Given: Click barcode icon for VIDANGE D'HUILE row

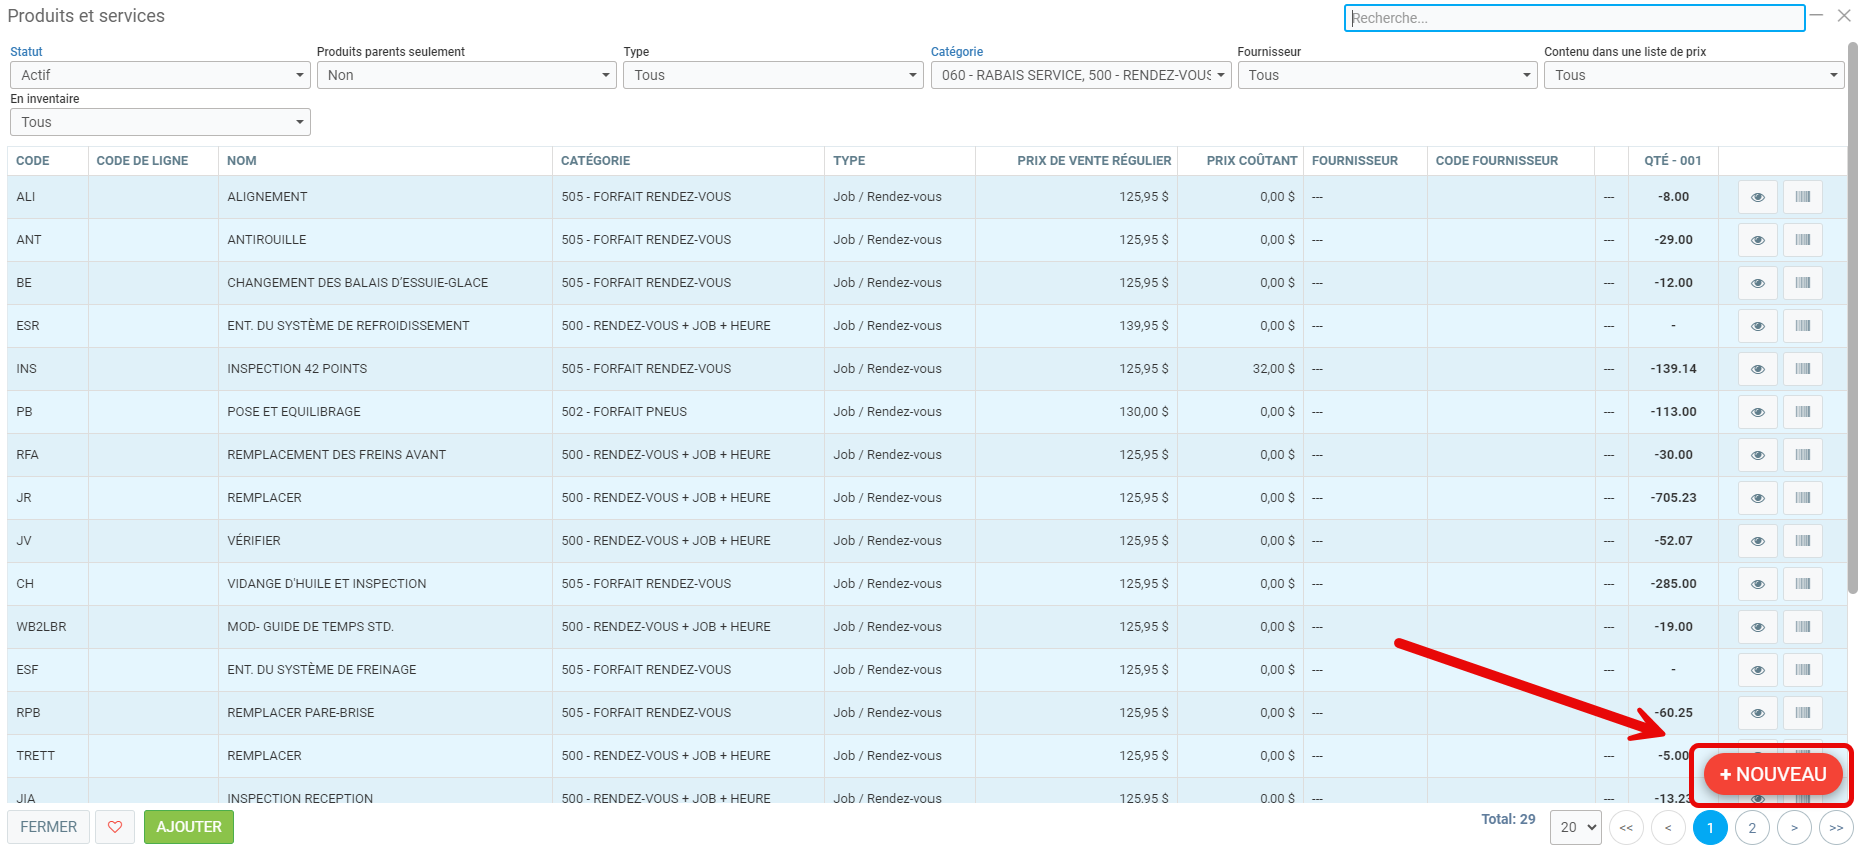Looking at the screenshot, I should 1802,584.
